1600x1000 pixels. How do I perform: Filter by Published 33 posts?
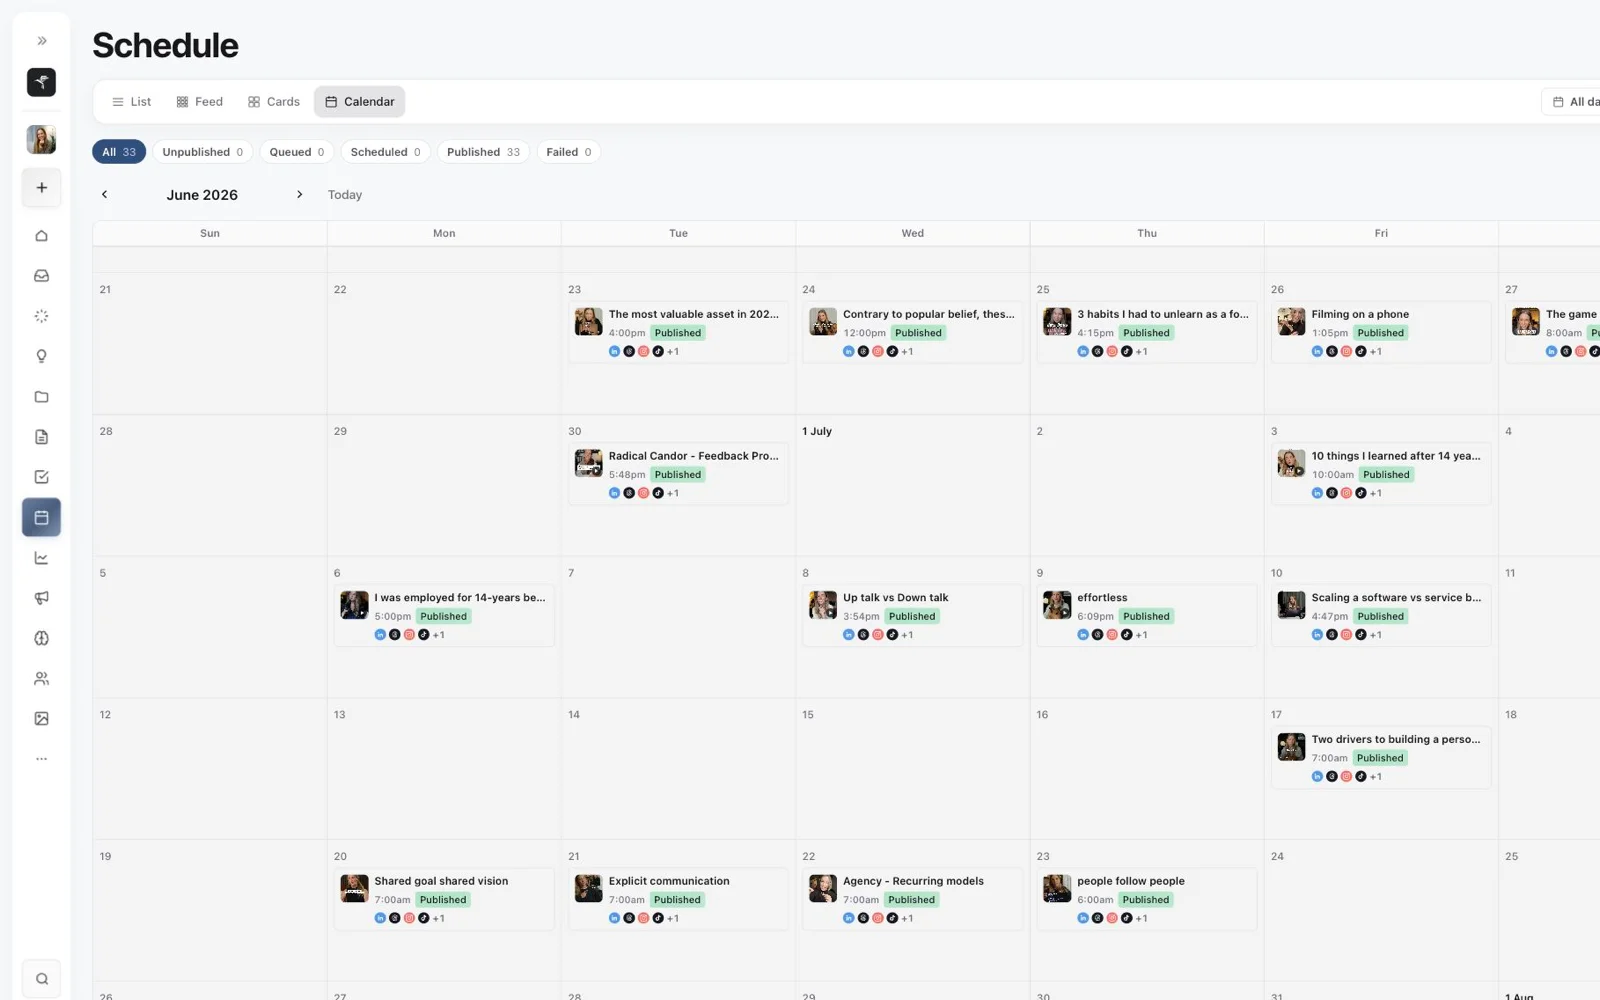point(483,152)
